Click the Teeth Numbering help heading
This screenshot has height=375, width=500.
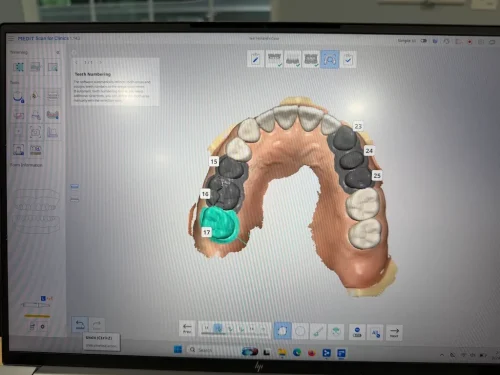(x=93, y=74)
